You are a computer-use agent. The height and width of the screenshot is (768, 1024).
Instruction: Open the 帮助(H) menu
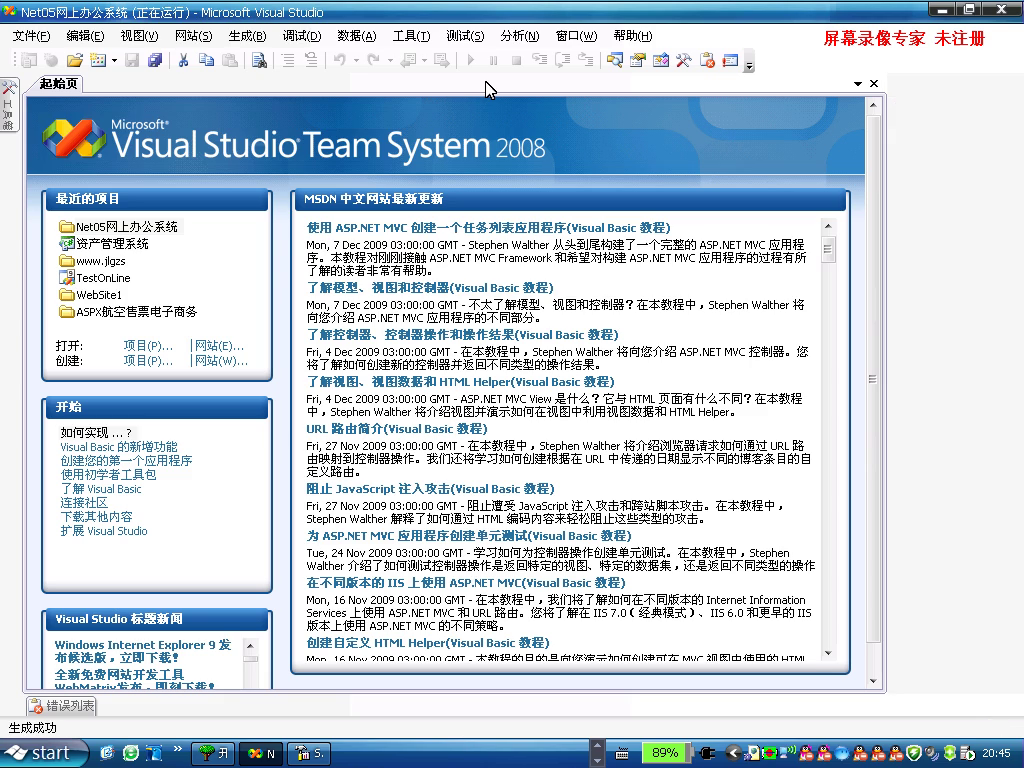(x=633, y=36)
